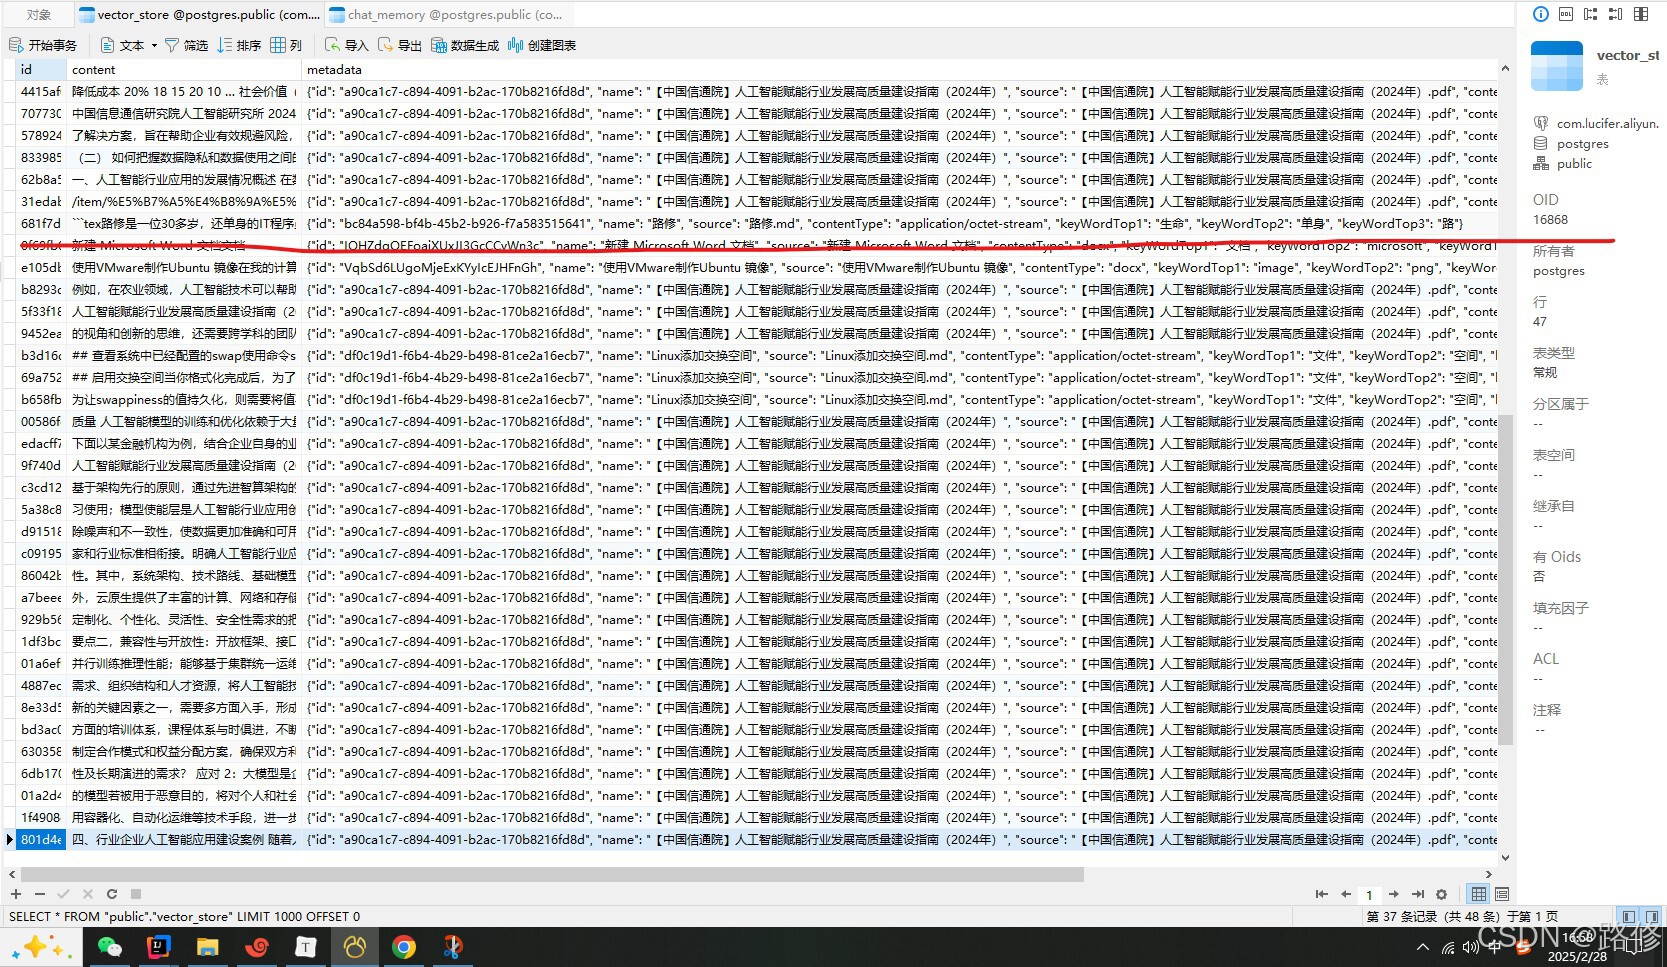The height and width of the screenshot is (967, 1667).
Task: Switch to form view
Action: pos(1502,894)
